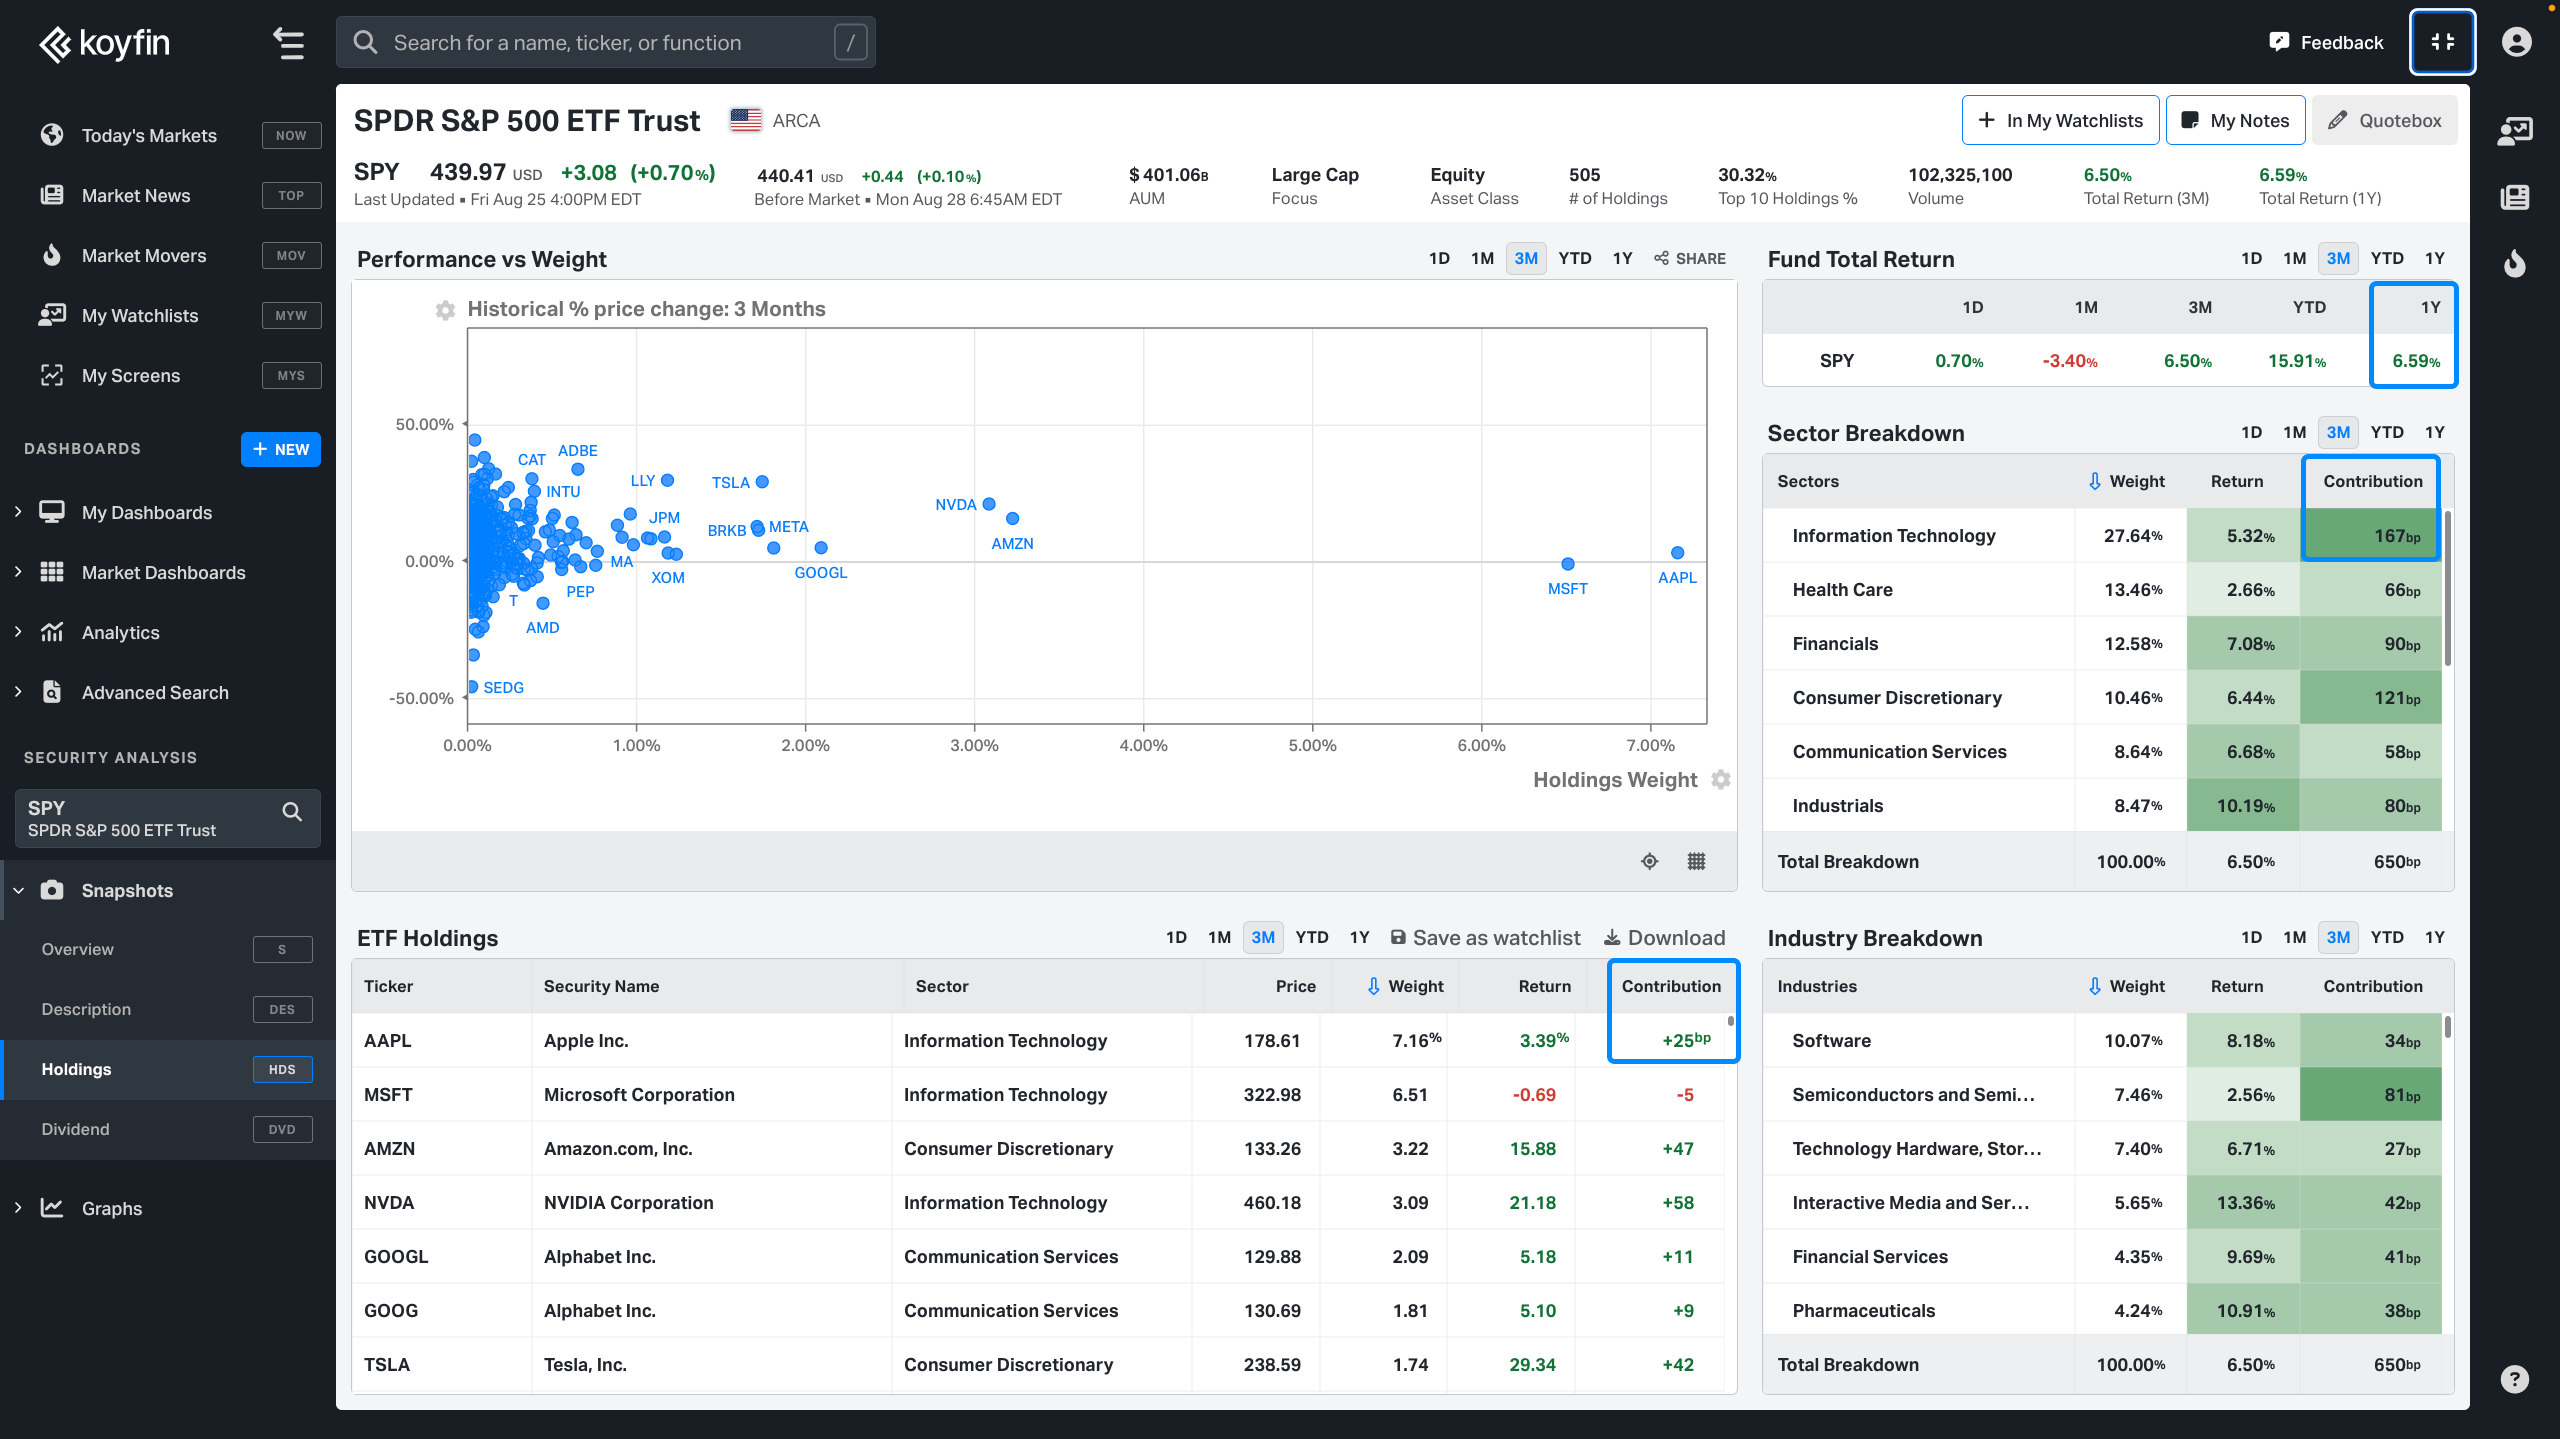Open watchlists icon in right rail
Screen dimensions: 2560x1439
[2514, 131]
